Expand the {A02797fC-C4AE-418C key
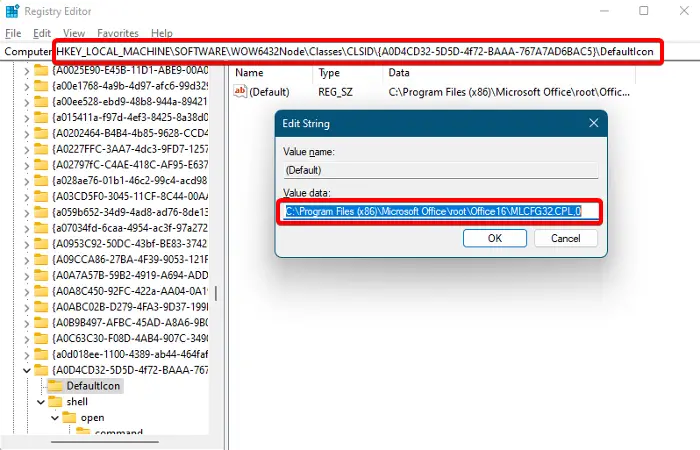 [26, 166]
